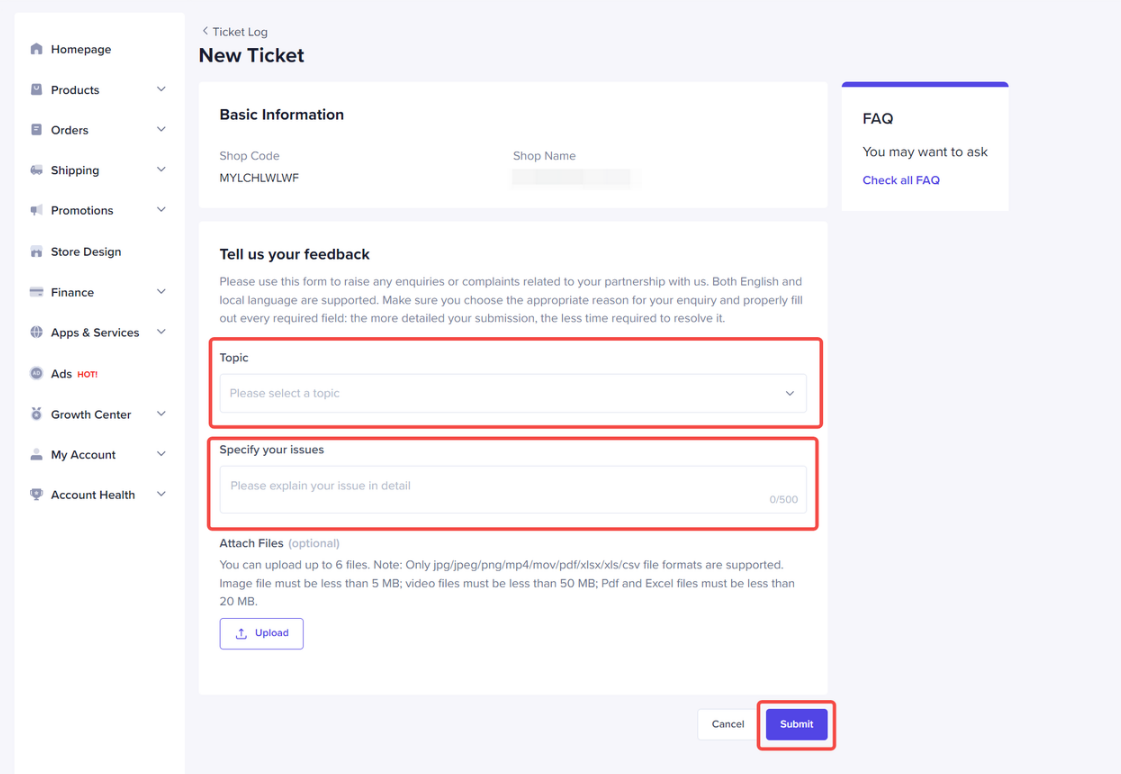Select the Finance icon
1121x774 pixels.
pyautogui.click(x=35, y=291)
